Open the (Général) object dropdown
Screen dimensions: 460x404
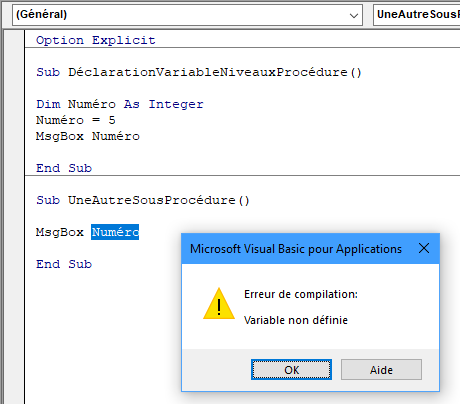[187, 15]
